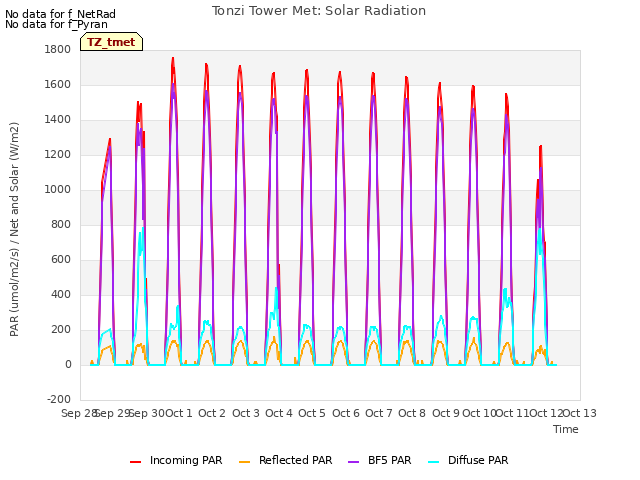
Task: Click the Oct 1 x-axis date label
Action: tap(179, 413)
